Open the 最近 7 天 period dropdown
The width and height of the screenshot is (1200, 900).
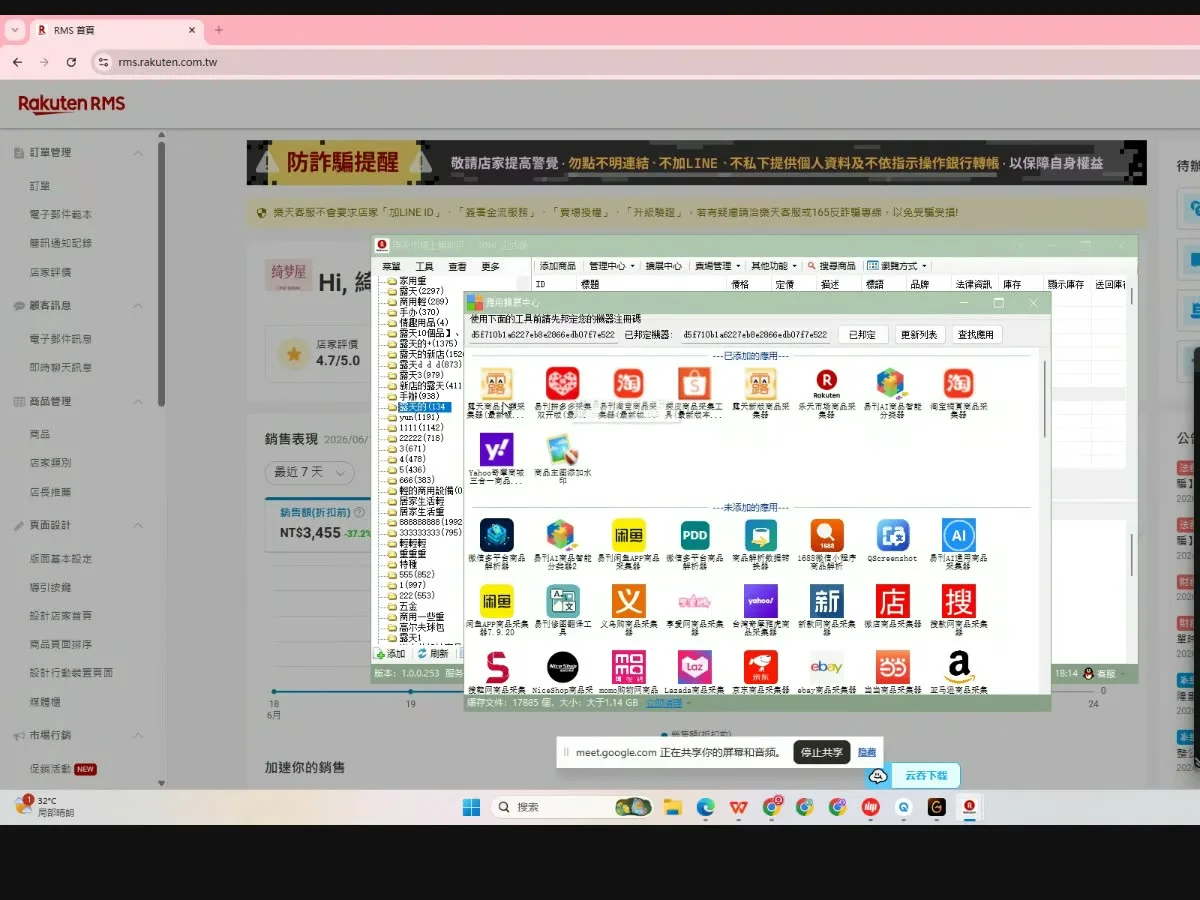pos(309,472)
